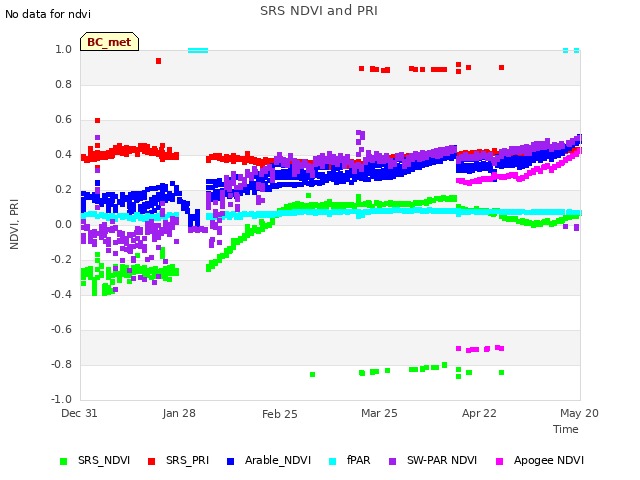The width and height of the screenshot is (640, 480).
Task: Toggle the fPAR series label
Action: (x=358, y=460)
